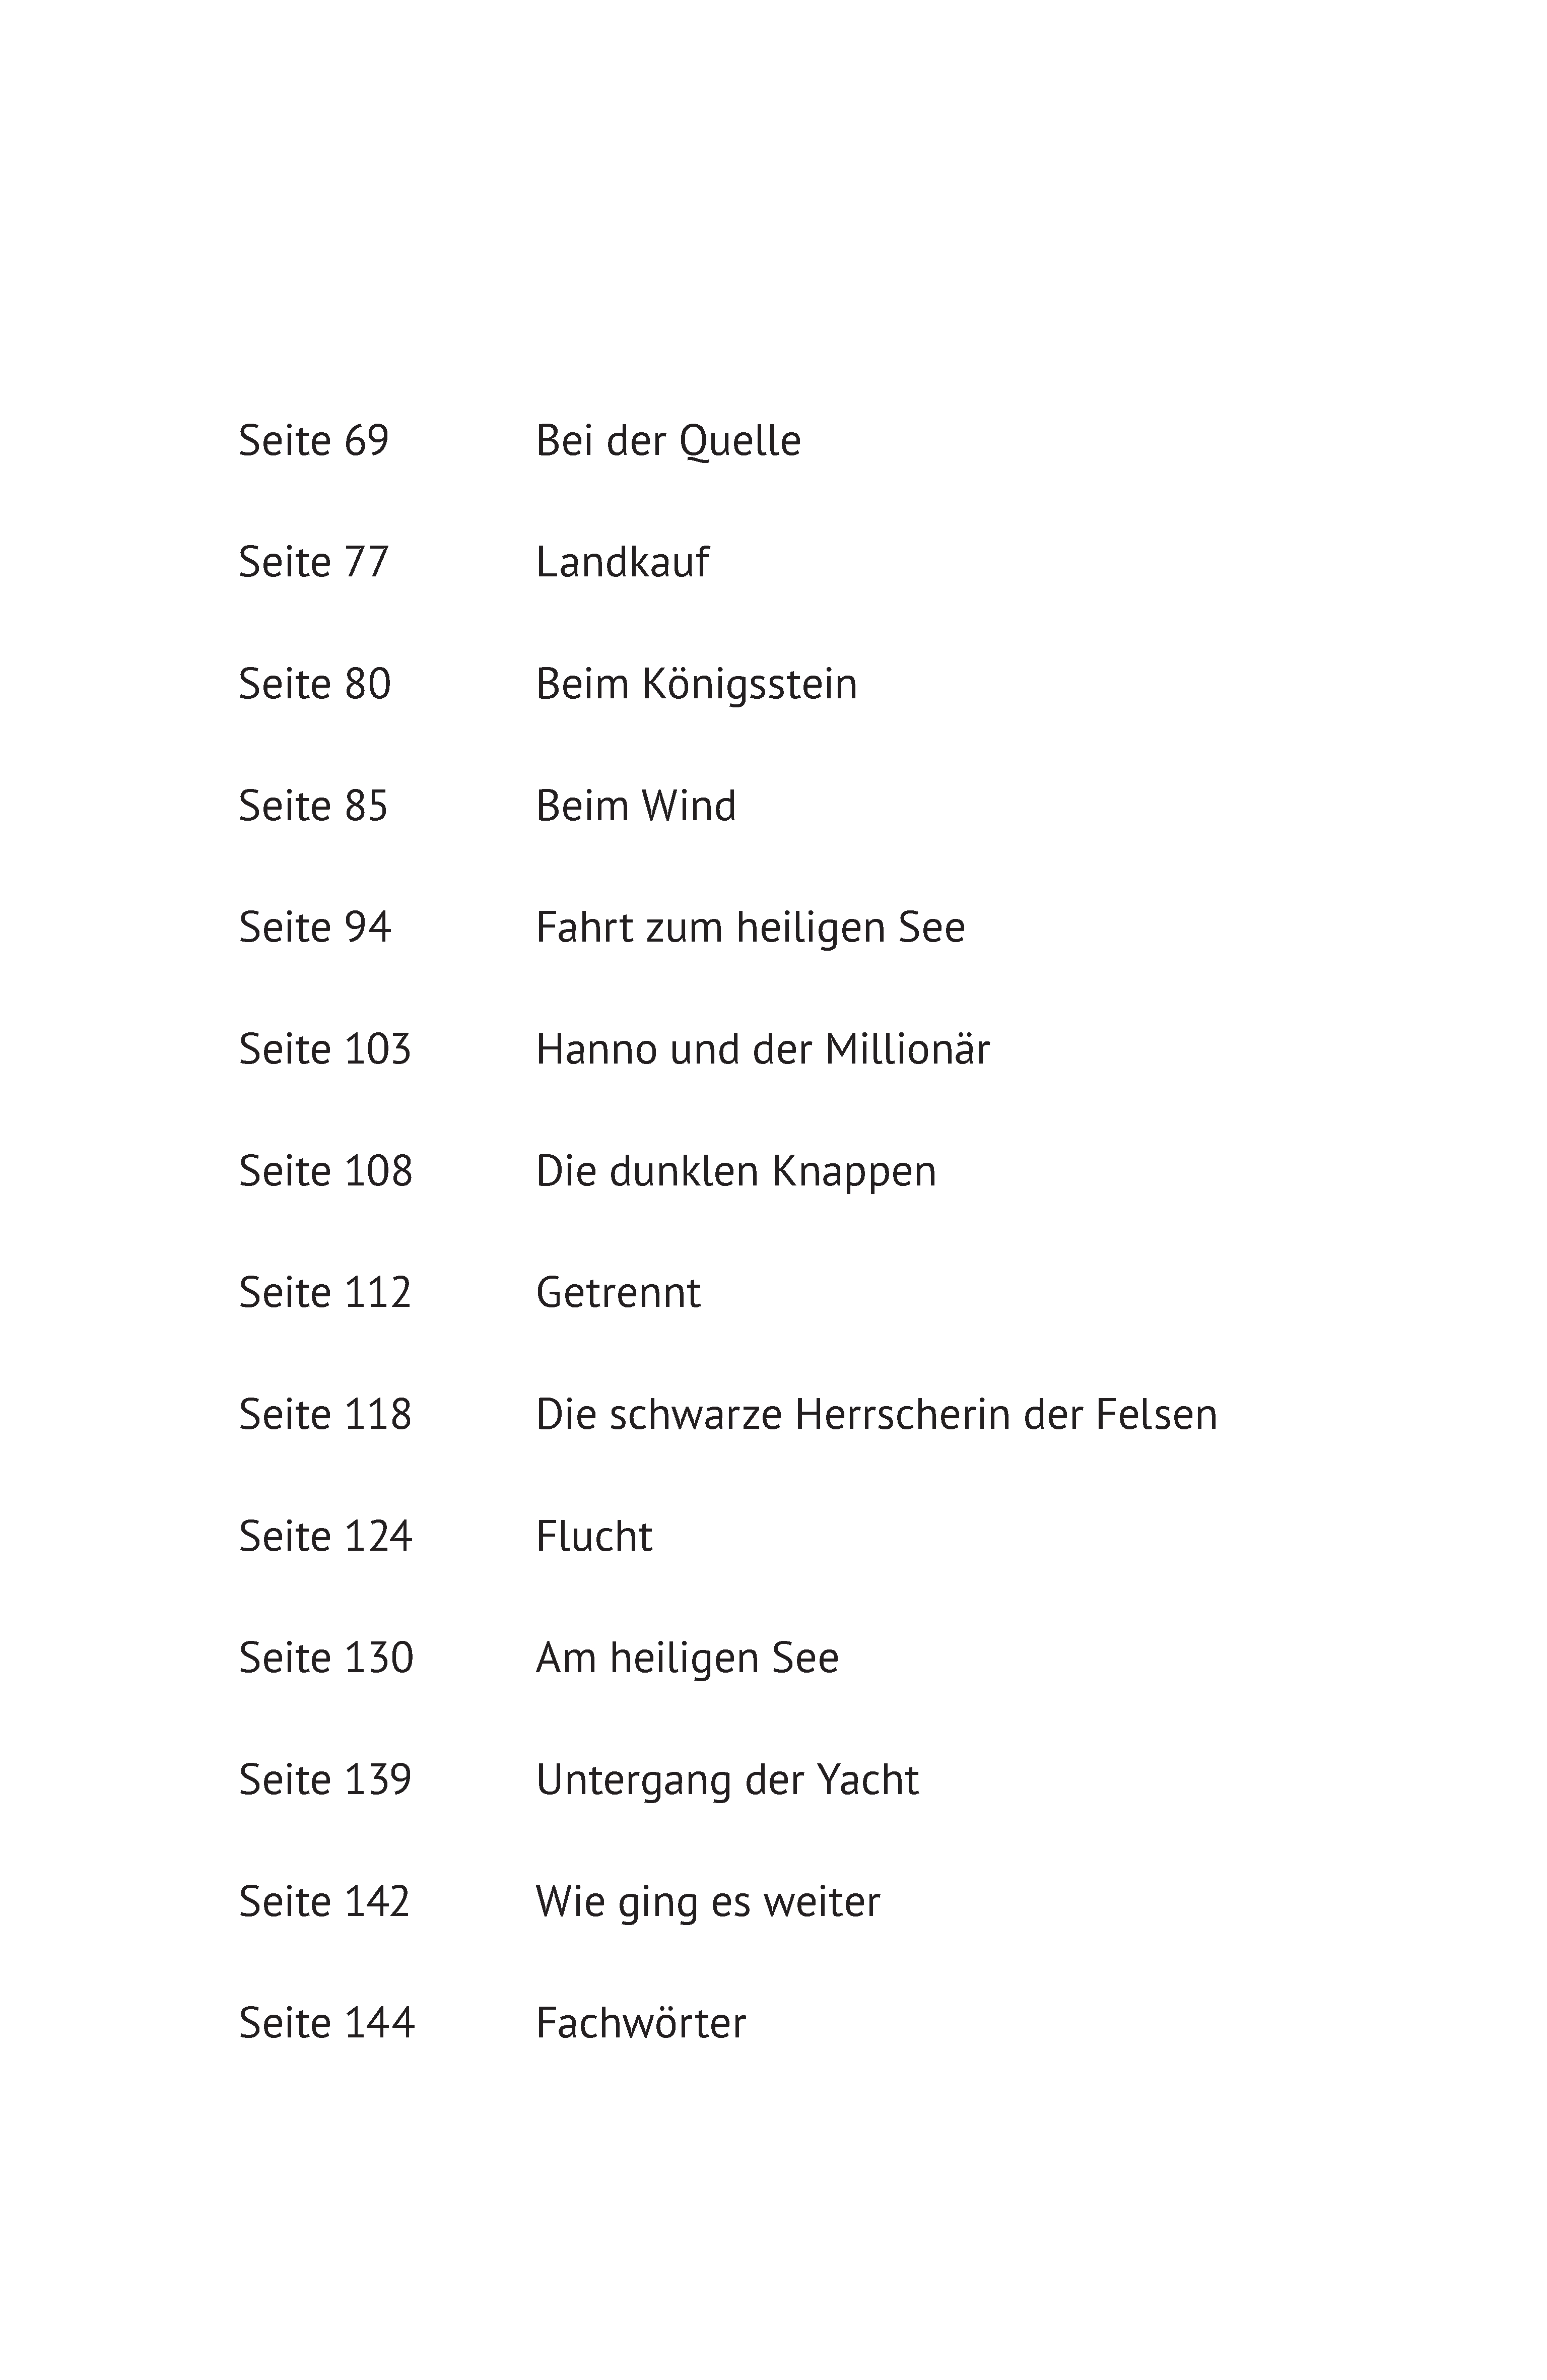Click the 'Beim Wind' chapter title
Viewport: 1547px width, 2380px height.
coord(636,806)
